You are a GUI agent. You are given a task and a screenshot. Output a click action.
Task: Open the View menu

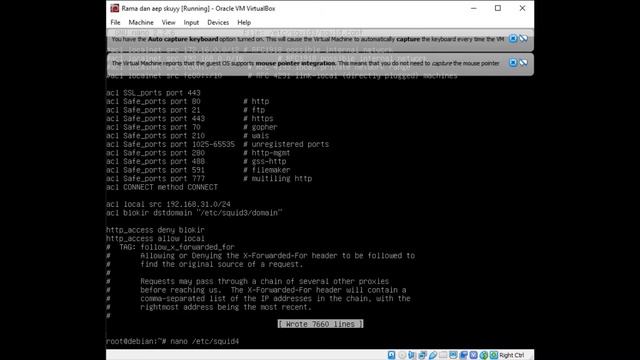(x=168, y=22)
